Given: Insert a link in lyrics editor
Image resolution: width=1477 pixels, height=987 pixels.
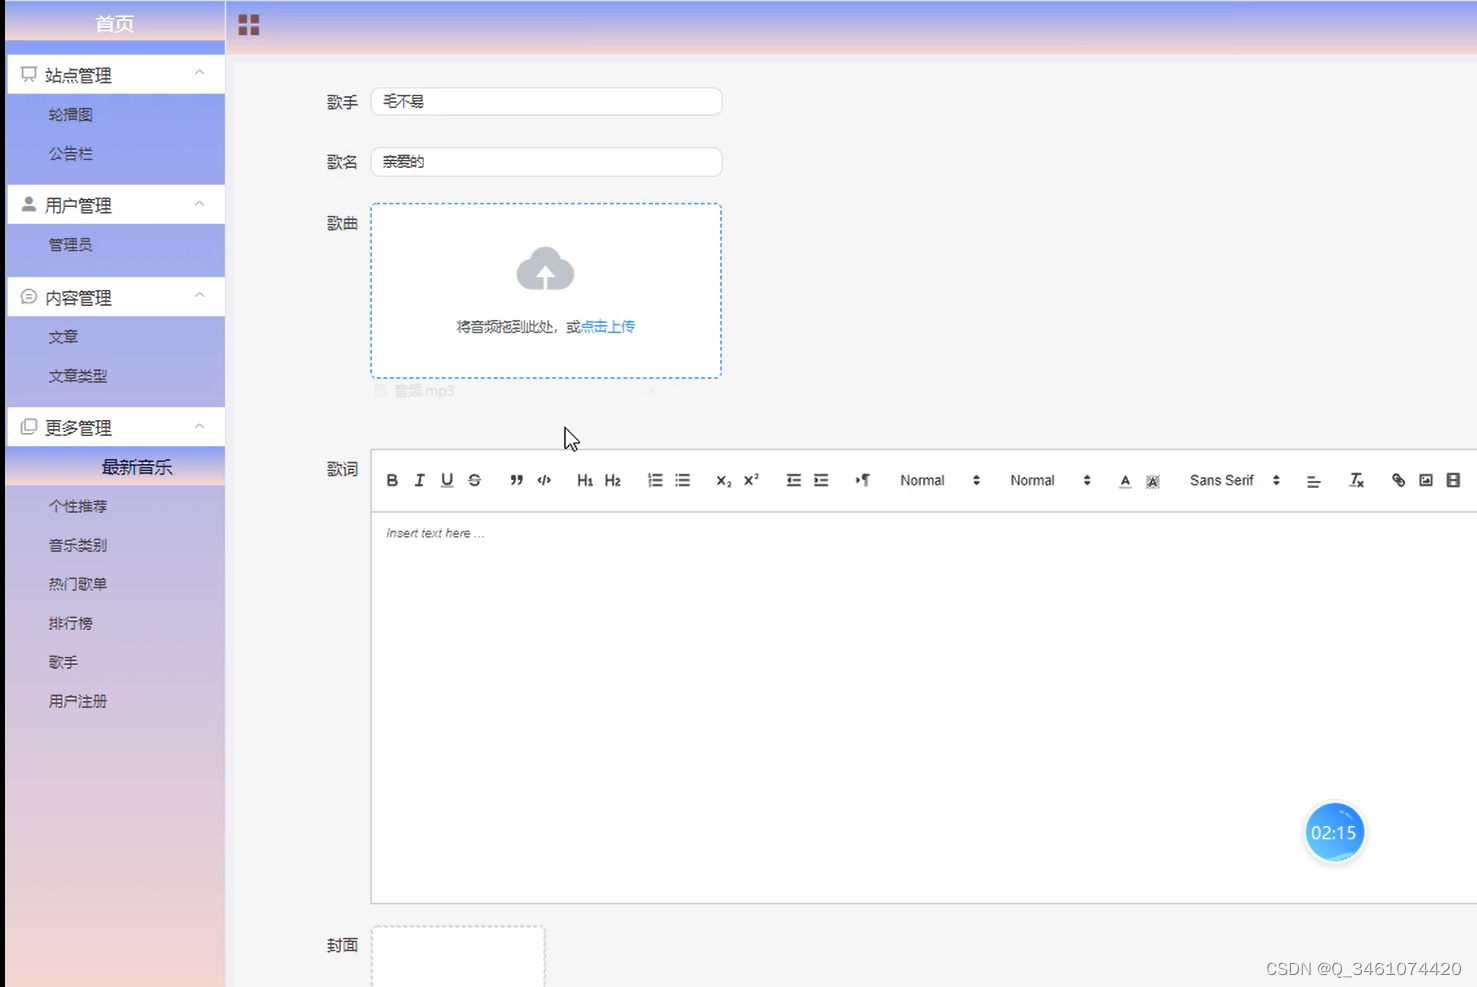Looking at the screenshot, I should 1398,481.
